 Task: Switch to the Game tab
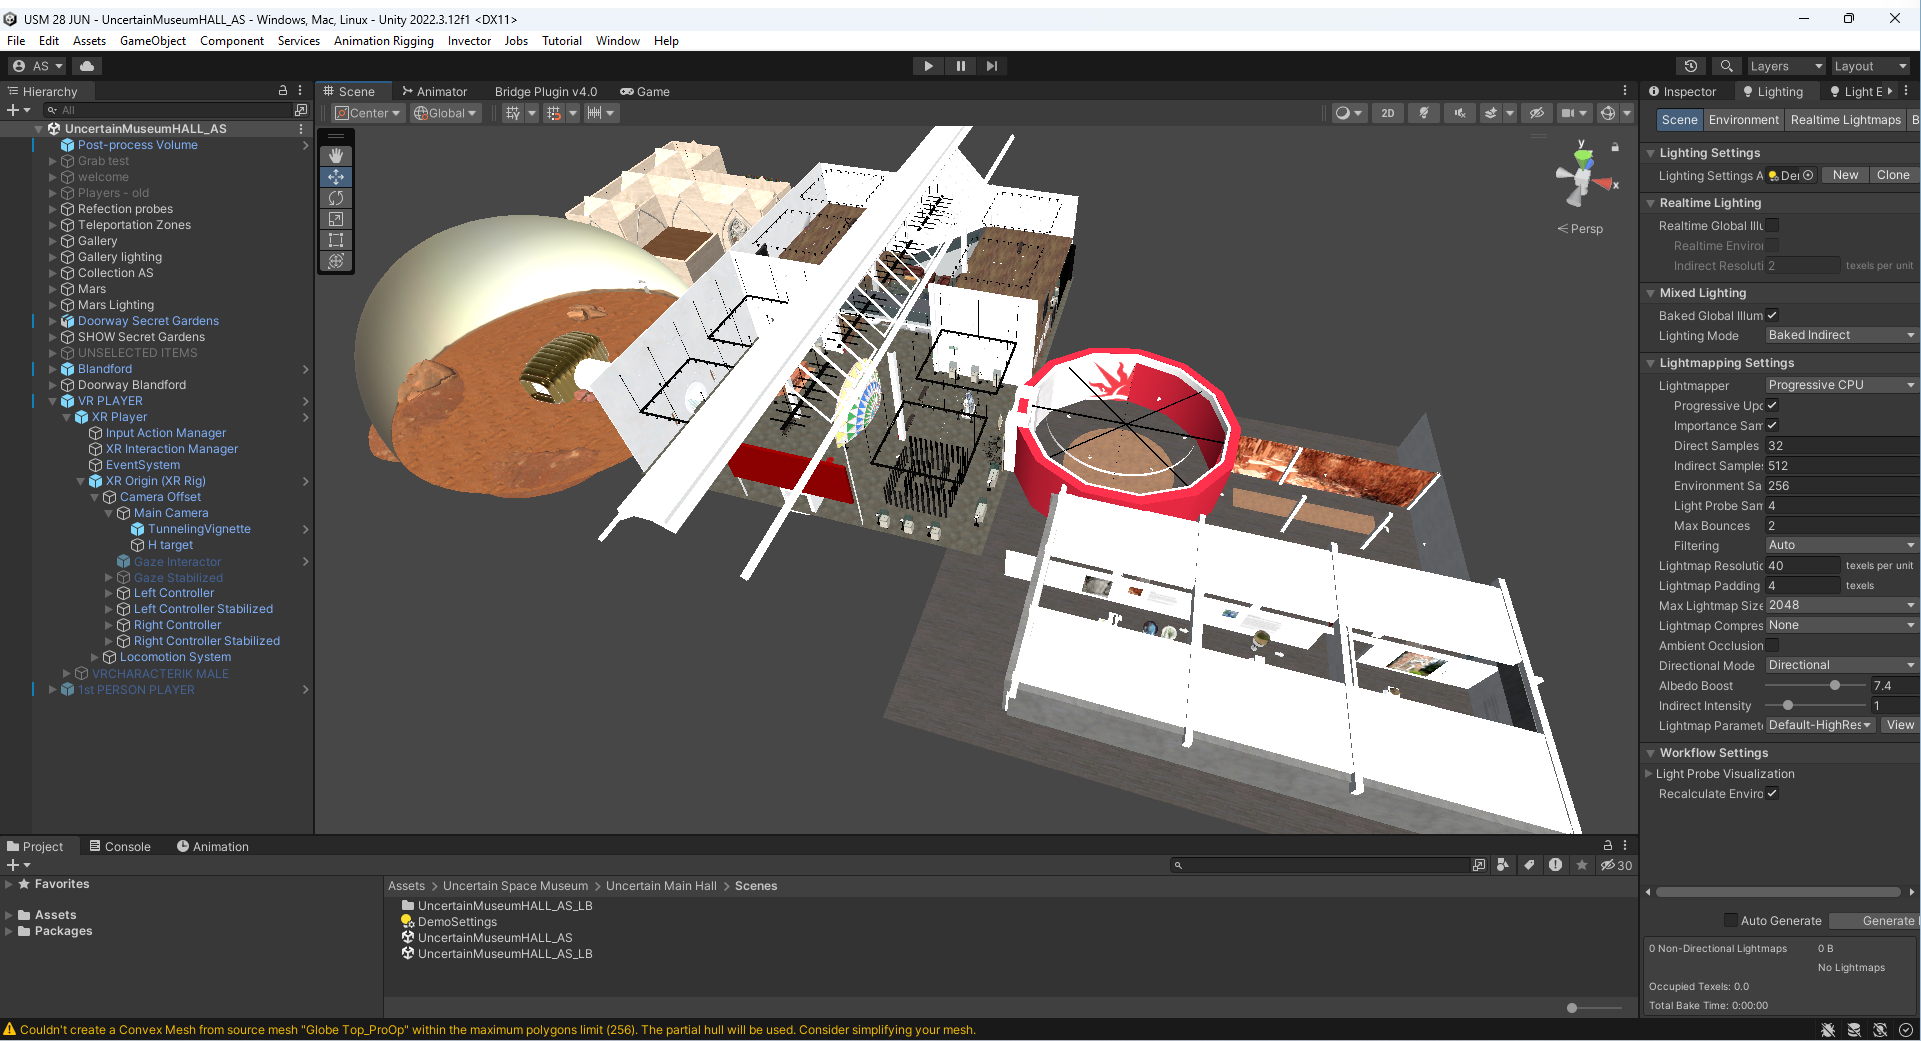pyautogui.click(x=645, y=91)
